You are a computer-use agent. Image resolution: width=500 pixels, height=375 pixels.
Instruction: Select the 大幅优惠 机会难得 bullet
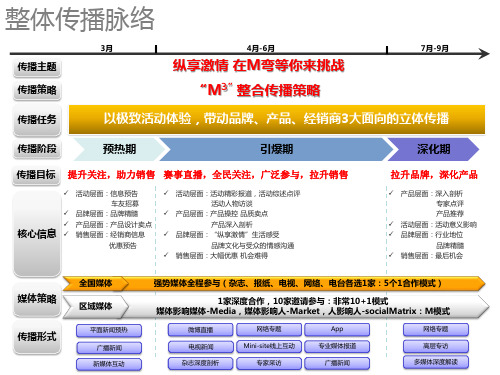(222, 256)
